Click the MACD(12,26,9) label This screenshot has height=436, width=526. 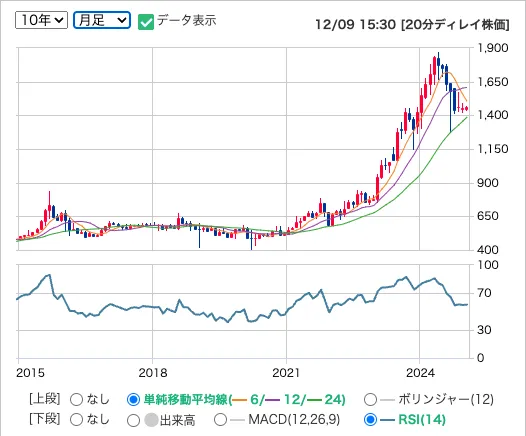pyautogui.click(x=294, y=420)
